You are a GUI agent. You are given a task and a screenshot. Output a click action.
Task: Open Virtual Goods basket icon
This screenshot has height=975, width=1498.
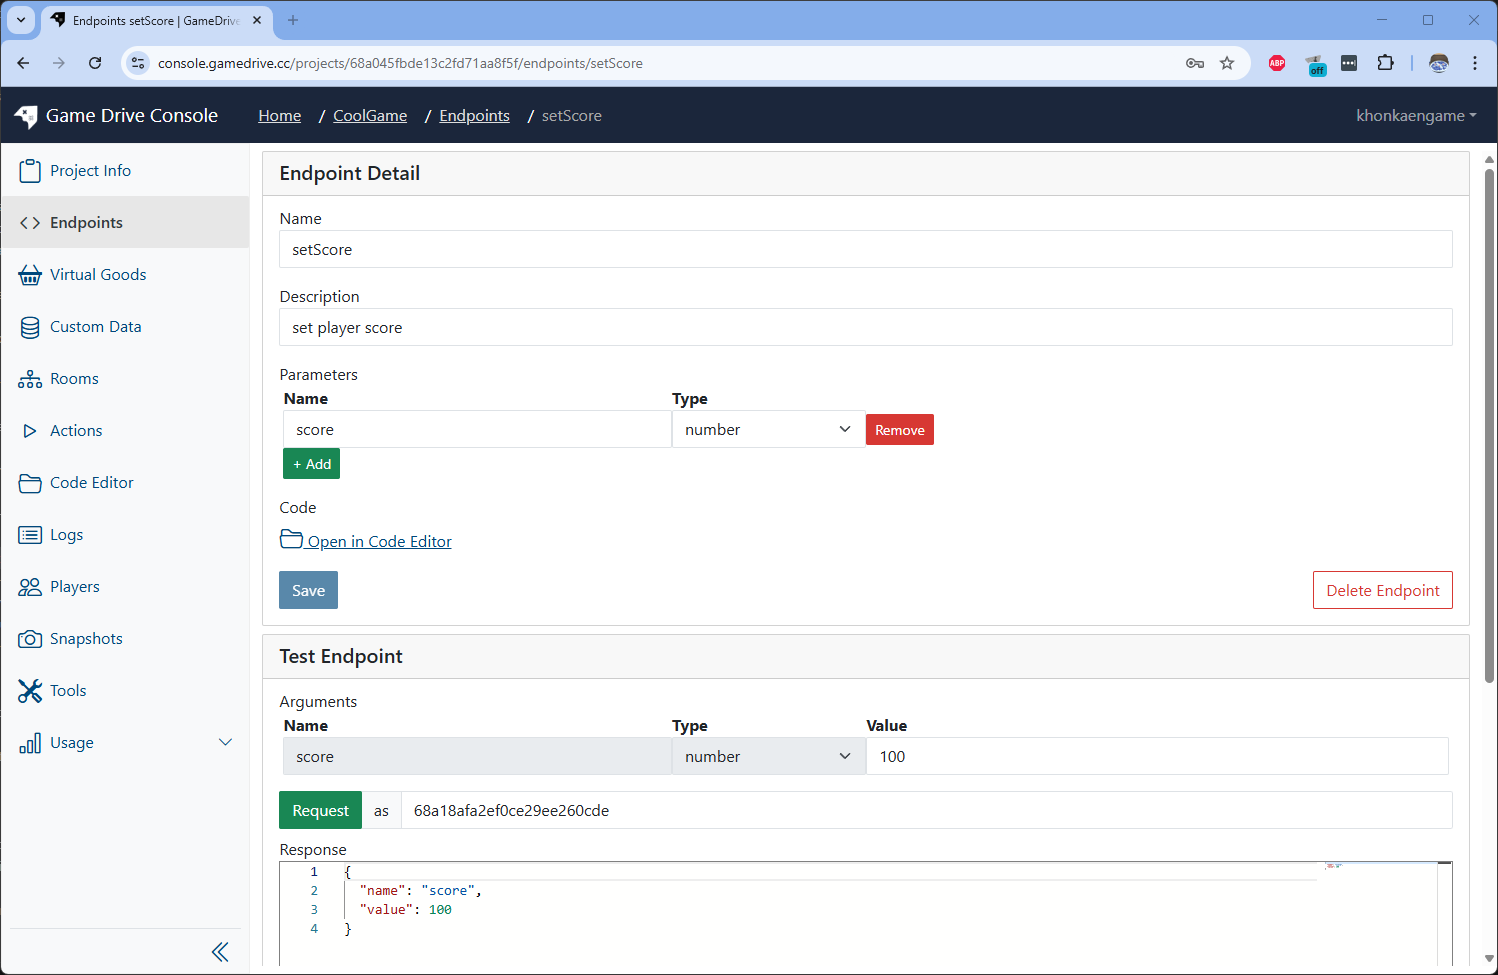30,275
